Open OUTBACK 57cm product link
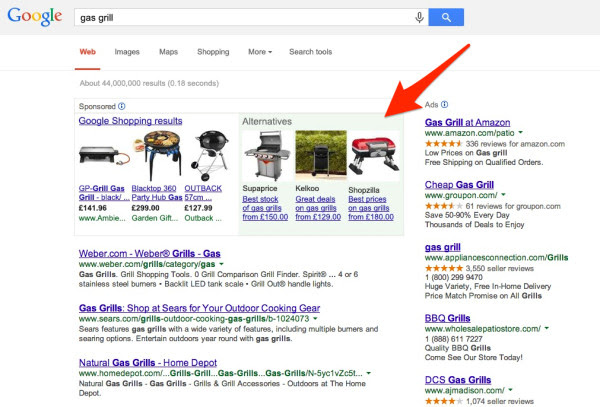 click(x=203, y=193)
